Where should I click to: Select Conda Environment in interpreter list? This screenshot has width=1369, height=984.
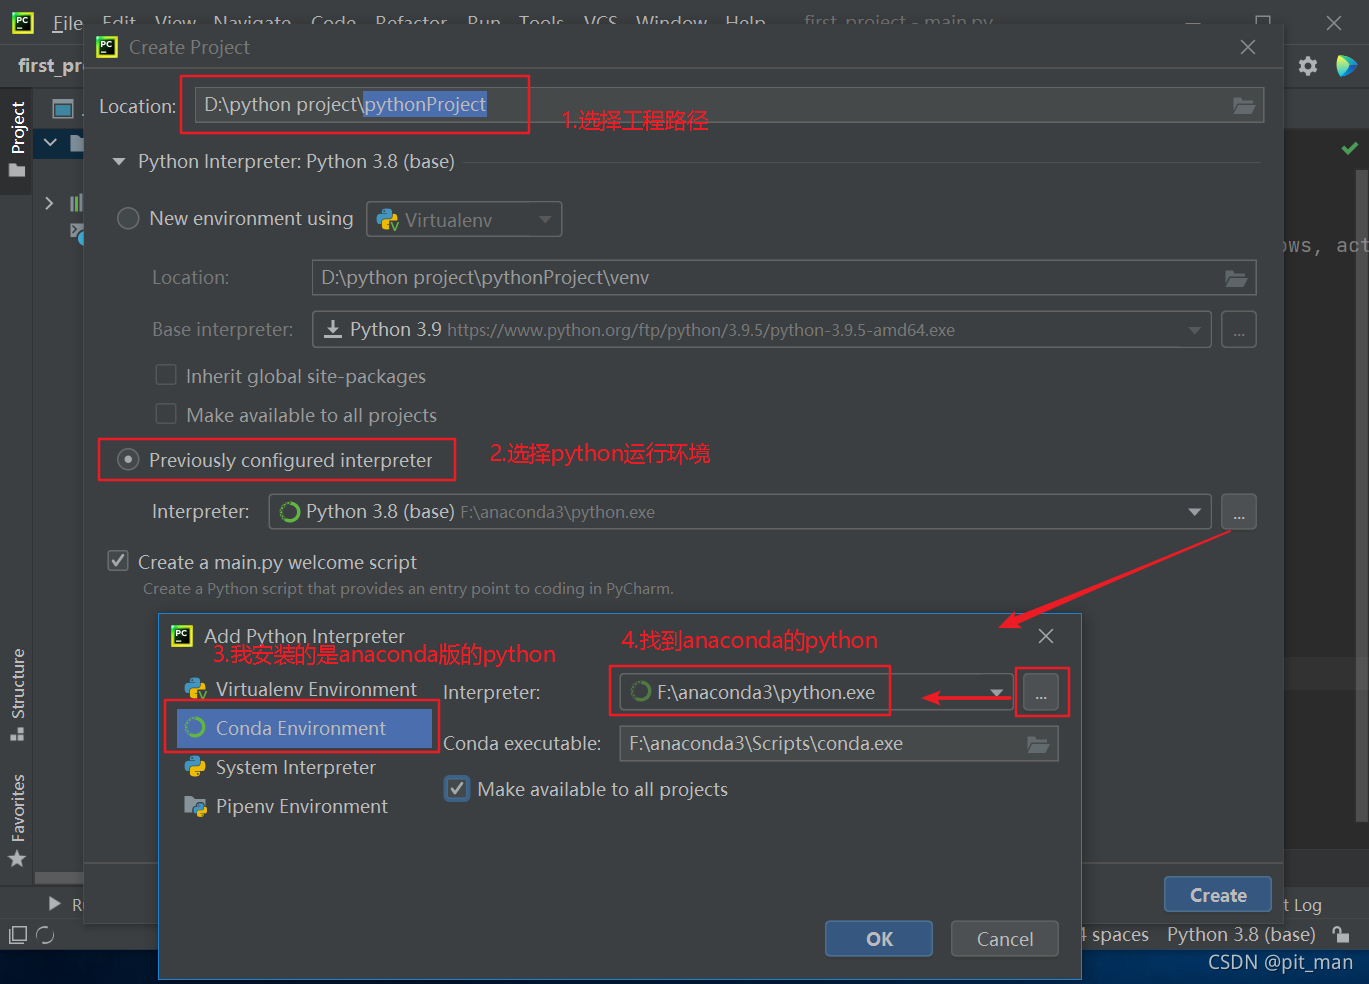pos(304,728)
